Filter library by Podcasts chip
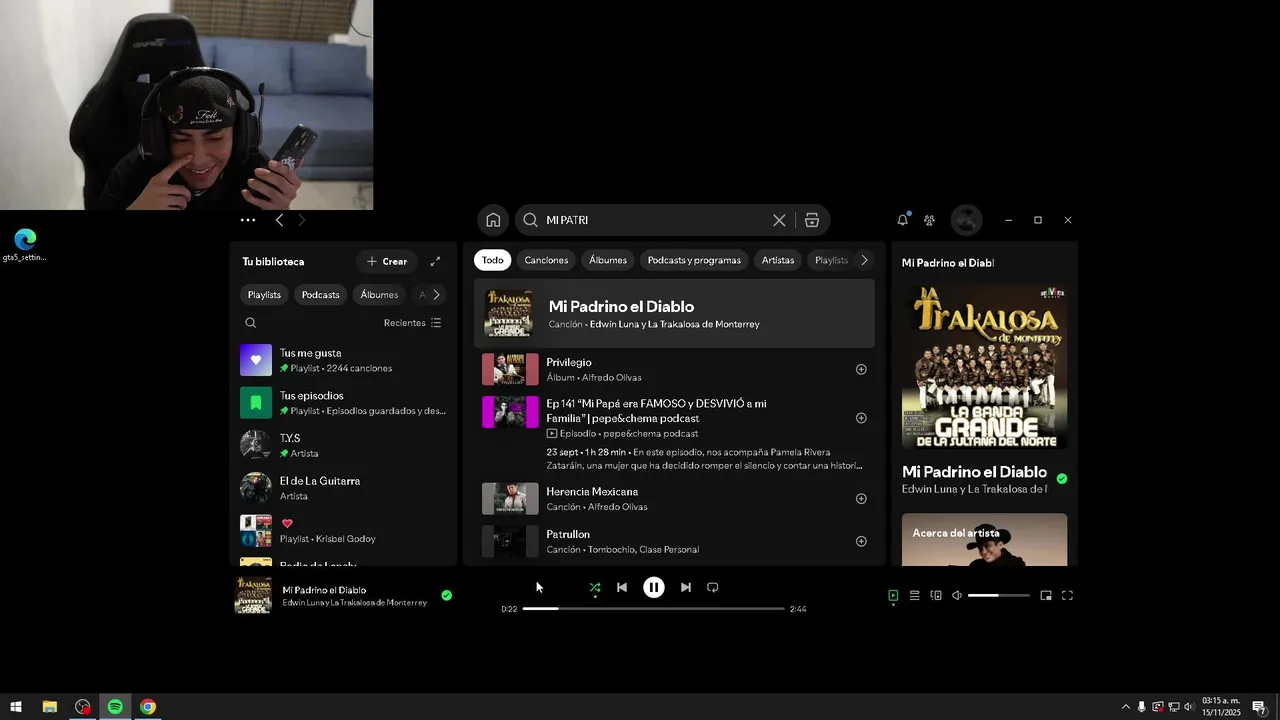1280x720 pixels. coord(321,294)
